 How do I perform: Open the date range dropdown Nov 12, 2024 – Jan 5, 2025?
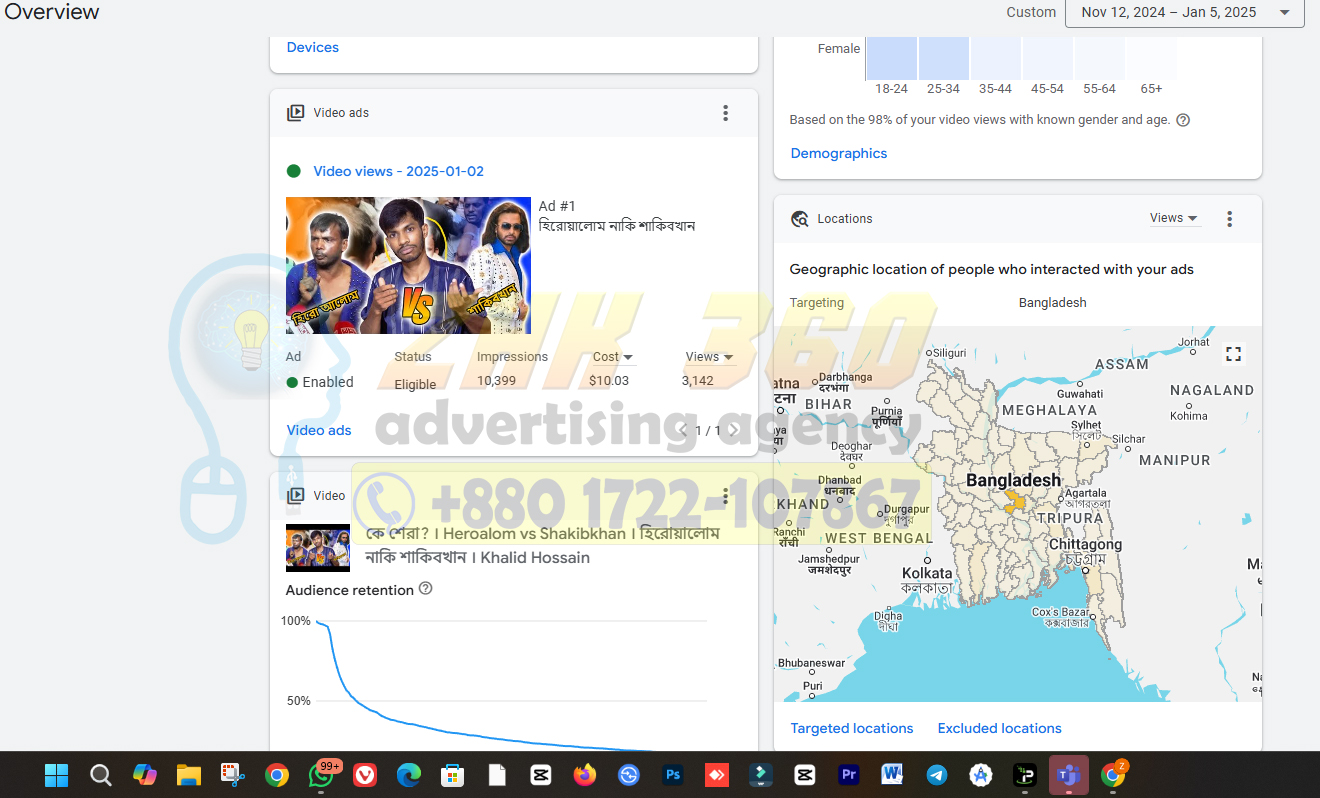tap(1185, 12)
